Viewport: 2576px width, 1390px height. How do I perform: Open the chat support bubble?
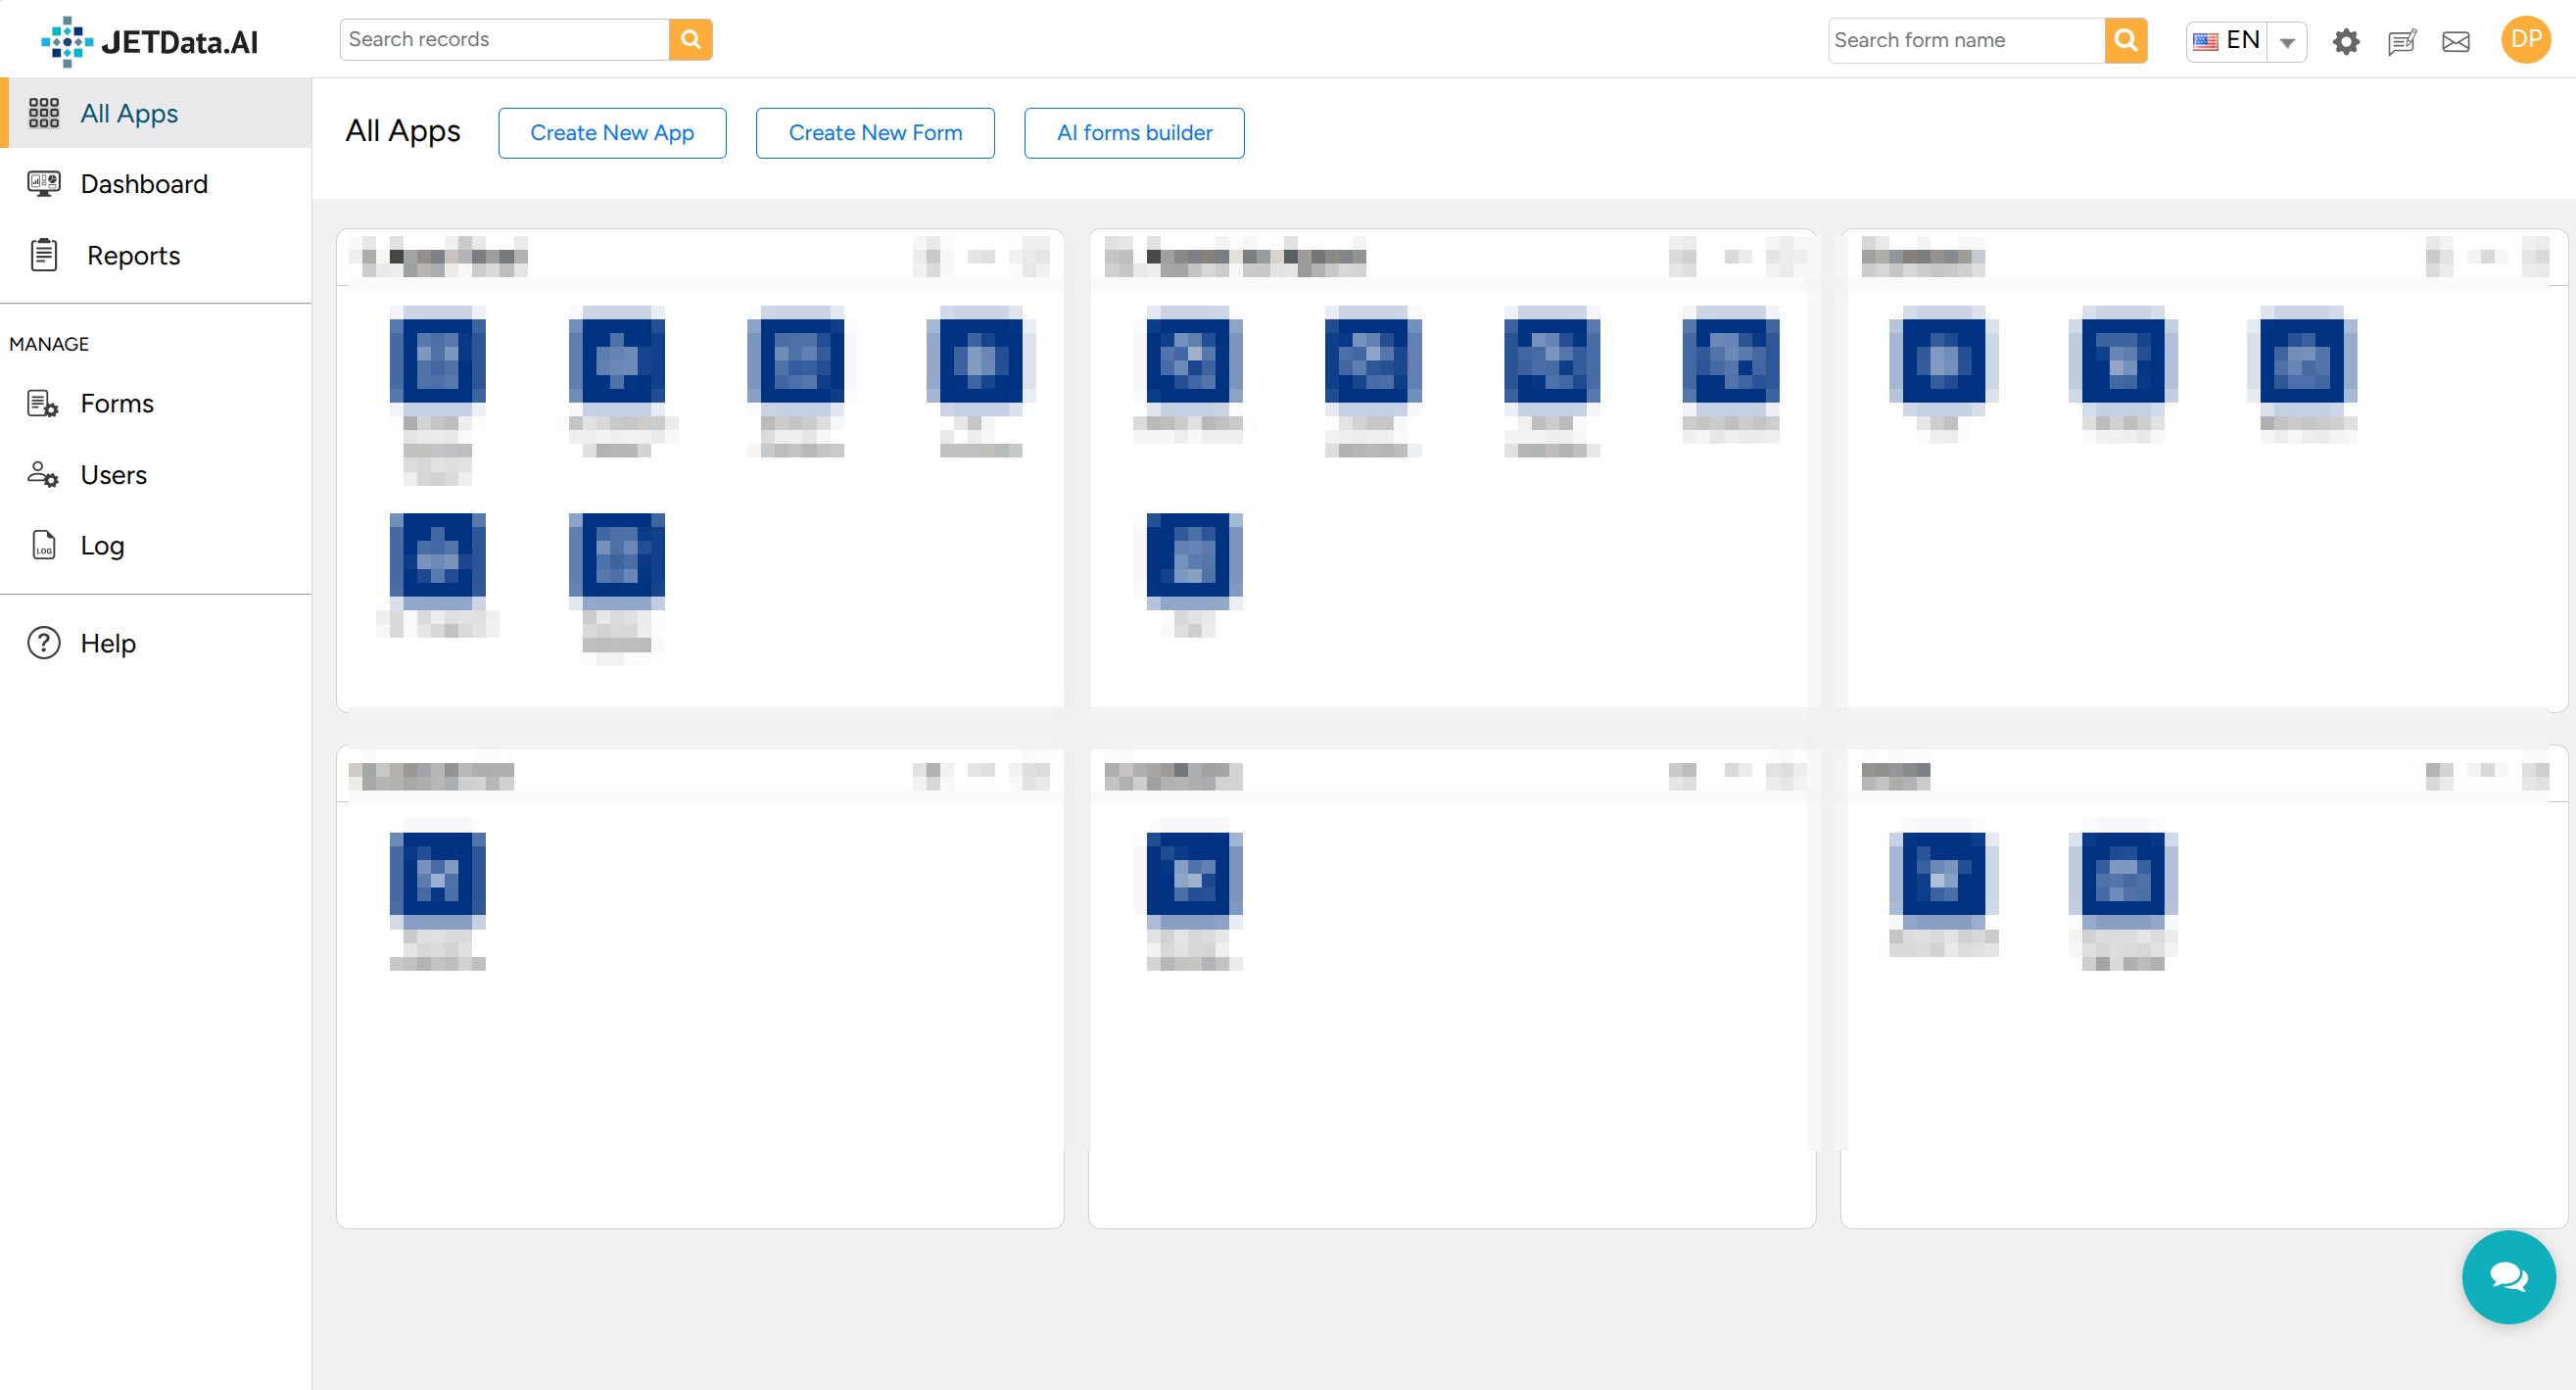(x=2508, y=1277)
